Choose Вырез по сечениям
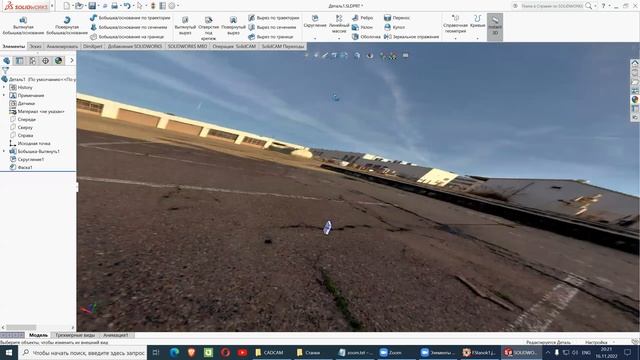 point(272,27)
